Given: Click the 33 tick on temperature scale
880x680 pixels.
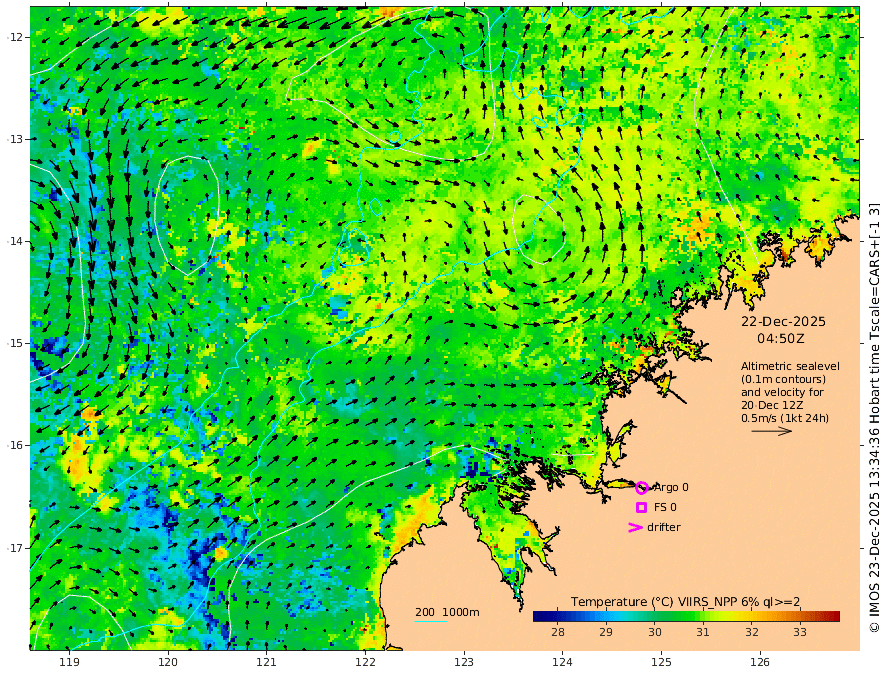Looking at the screenshot, I should pos(800,632).
